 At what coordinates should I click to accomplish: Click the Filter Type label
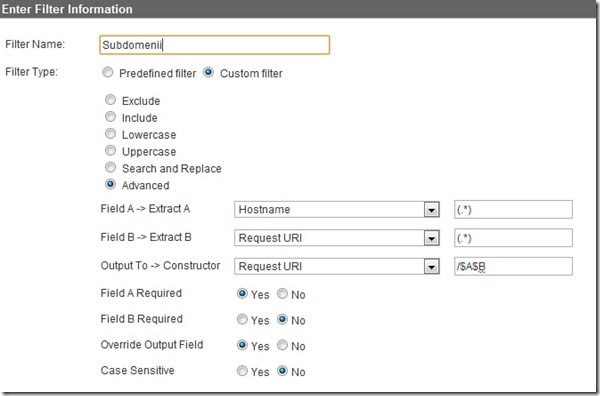[31, 72]
